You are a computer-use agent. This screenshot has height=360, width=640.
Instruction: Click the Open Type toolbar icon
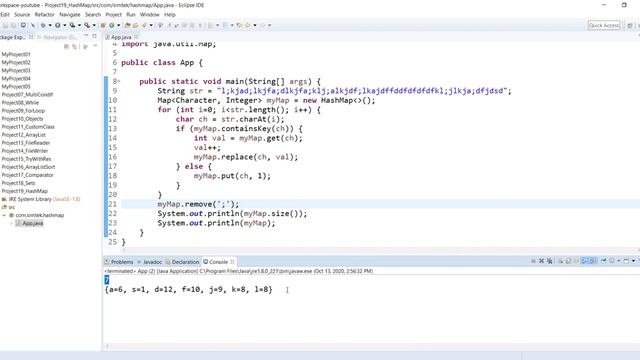point(127,25)
